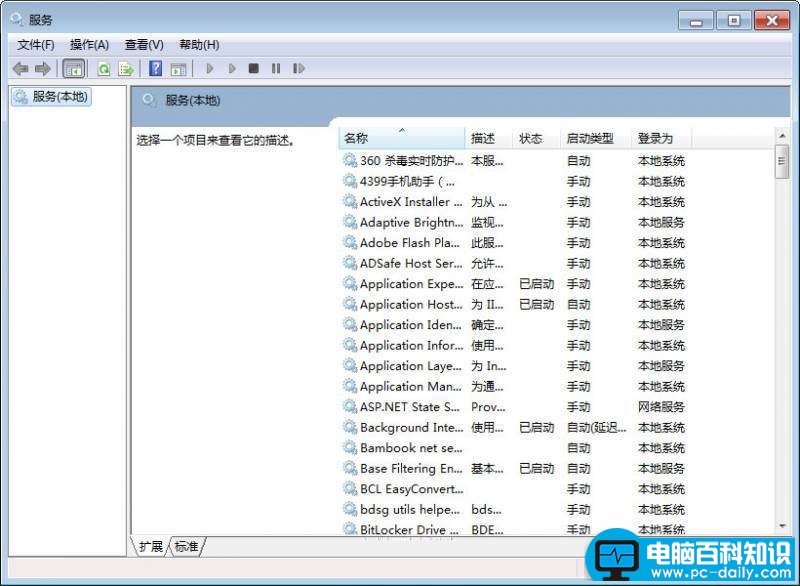
Task: Restart the selected service
Action: click(x=297, y=68)
